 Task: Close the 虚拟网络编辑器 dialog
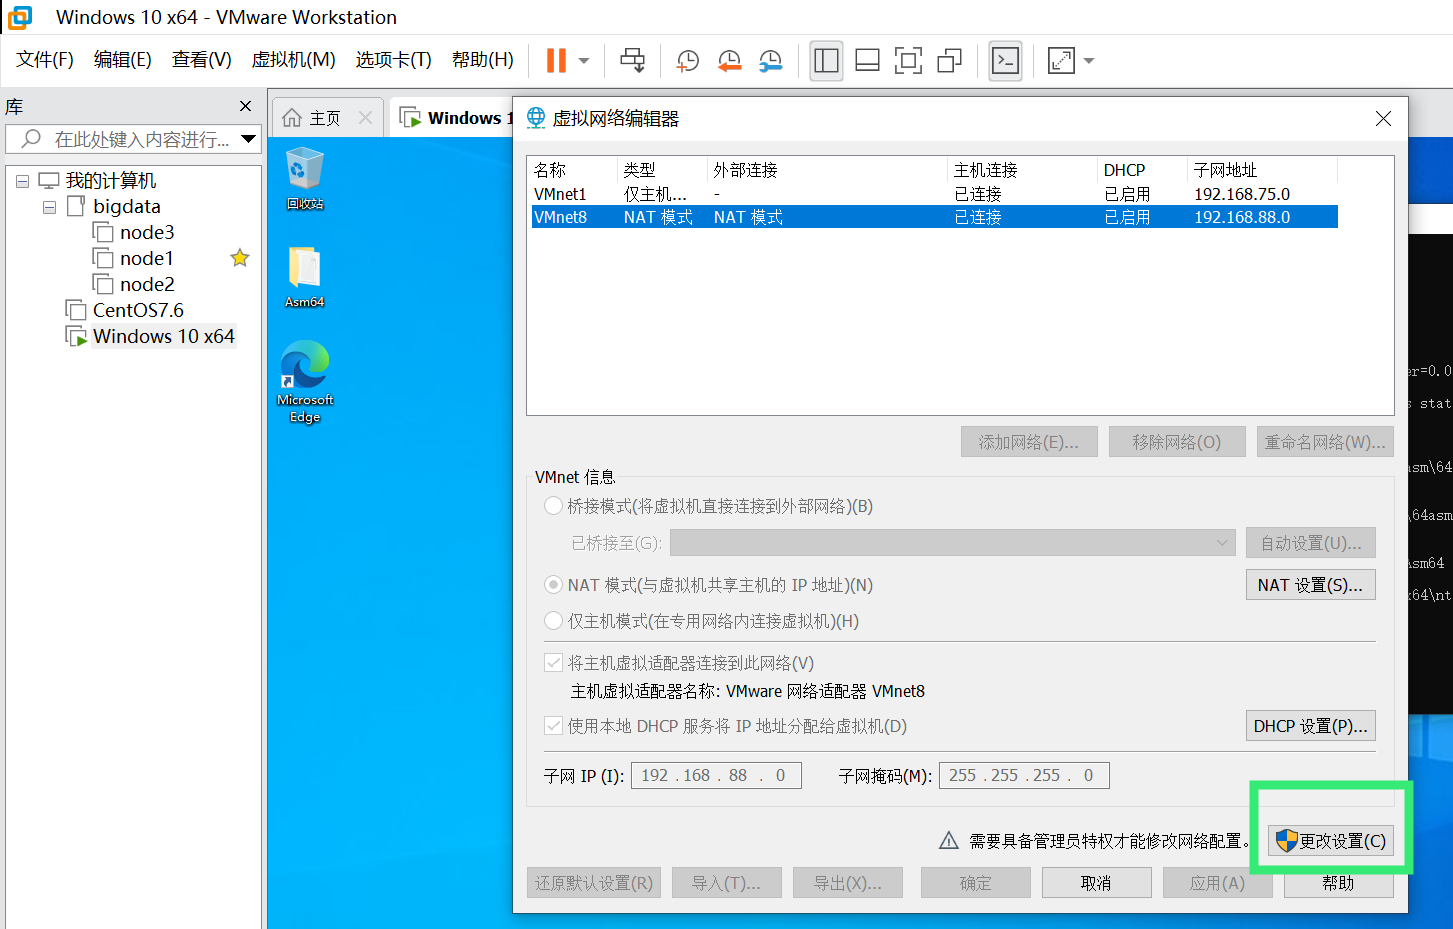point(1383,118)
